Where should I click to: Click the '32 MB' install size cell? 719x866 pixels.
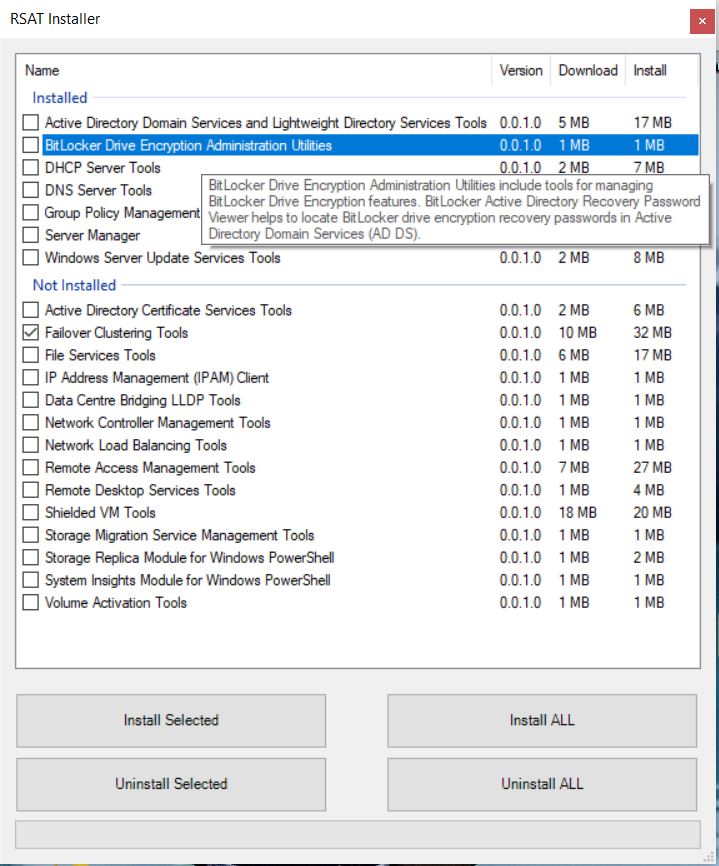click(x=652, y=332)
